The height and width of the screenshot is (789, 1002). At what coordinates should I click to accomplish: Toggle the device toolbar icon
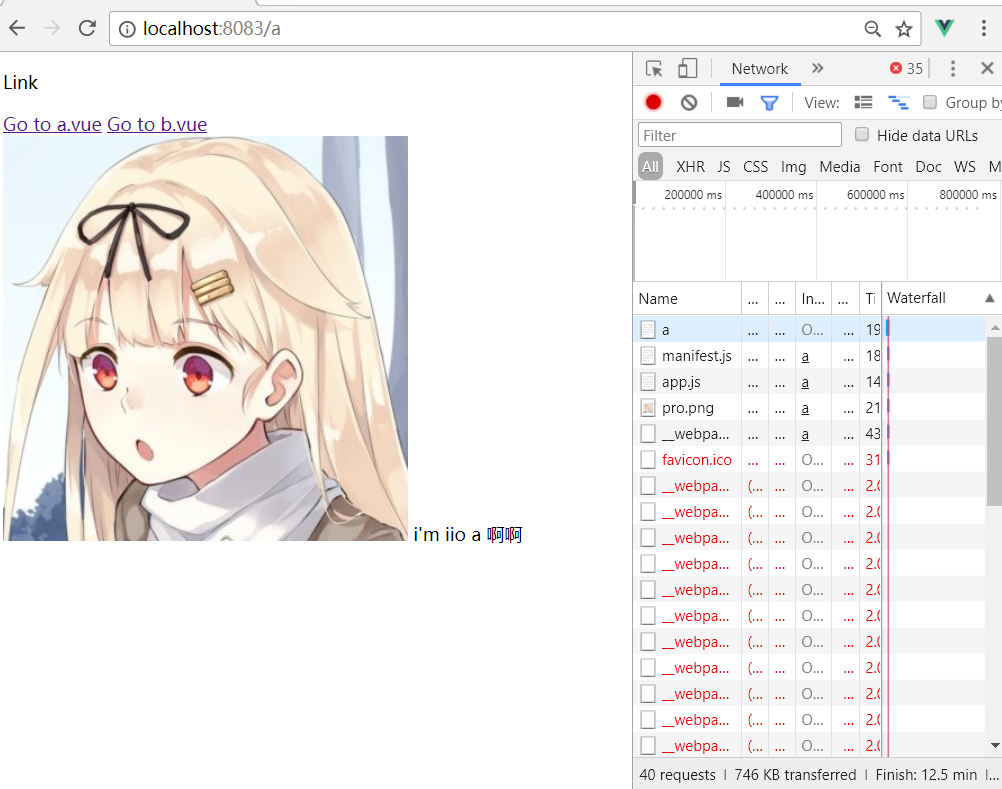point(687,69)
